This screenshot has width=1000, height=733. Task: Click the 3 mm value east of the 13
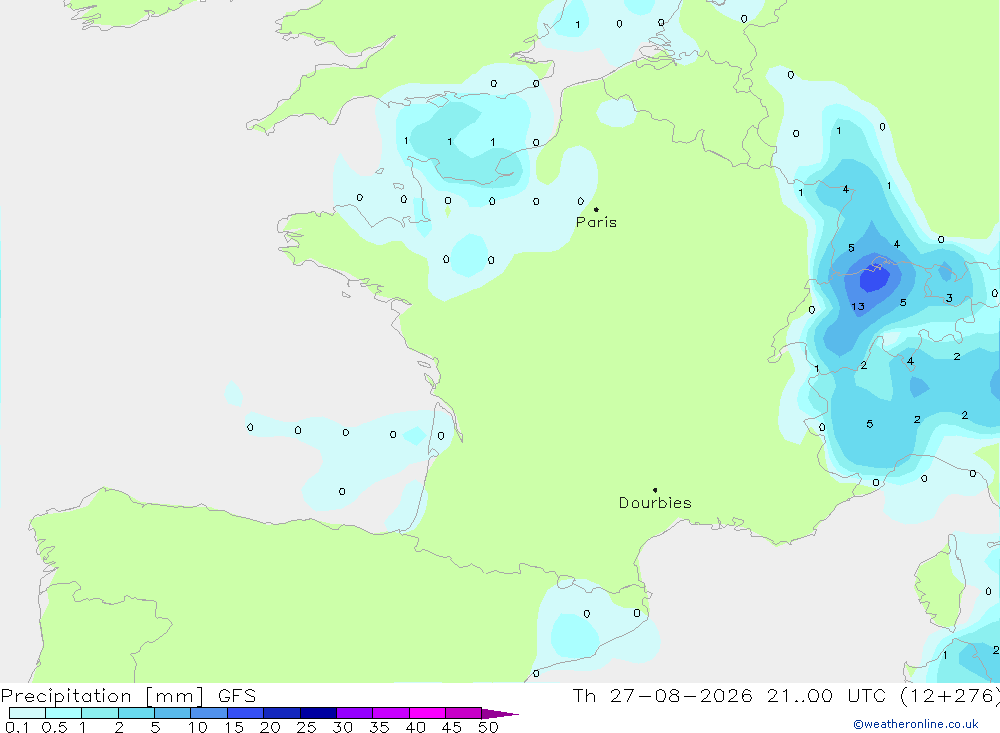pyautogui.click(x=949, y=298)
